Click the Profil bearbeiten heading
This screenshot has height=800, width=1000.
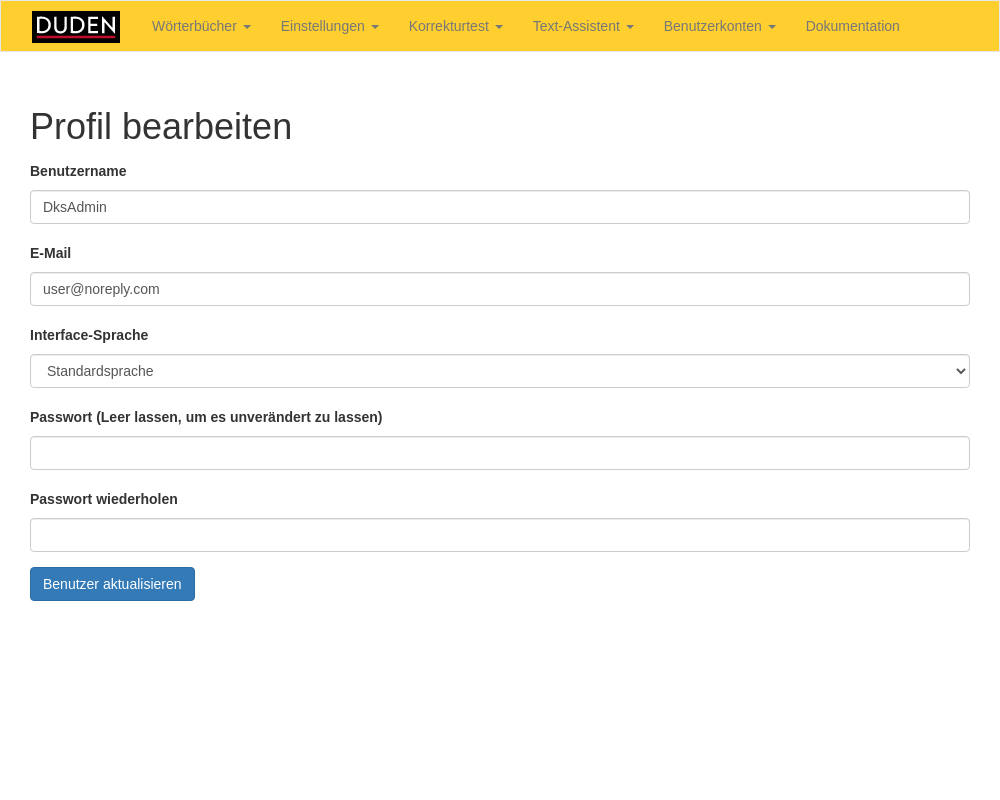[161, 127]
